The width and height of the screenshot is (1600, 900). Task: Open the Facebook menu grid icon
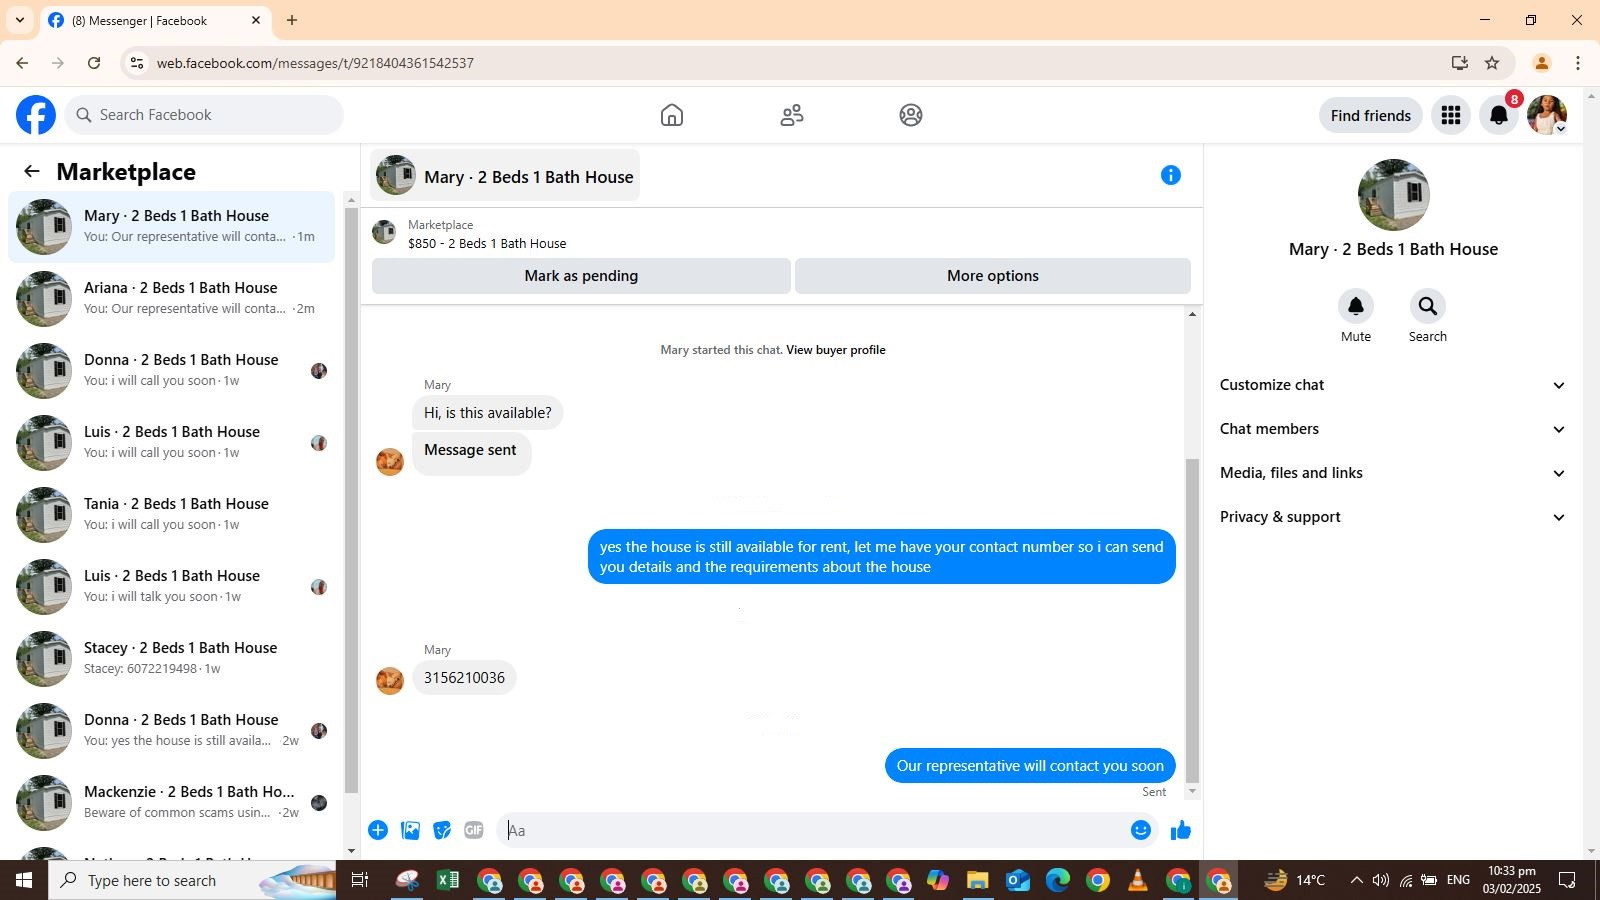1451,115
